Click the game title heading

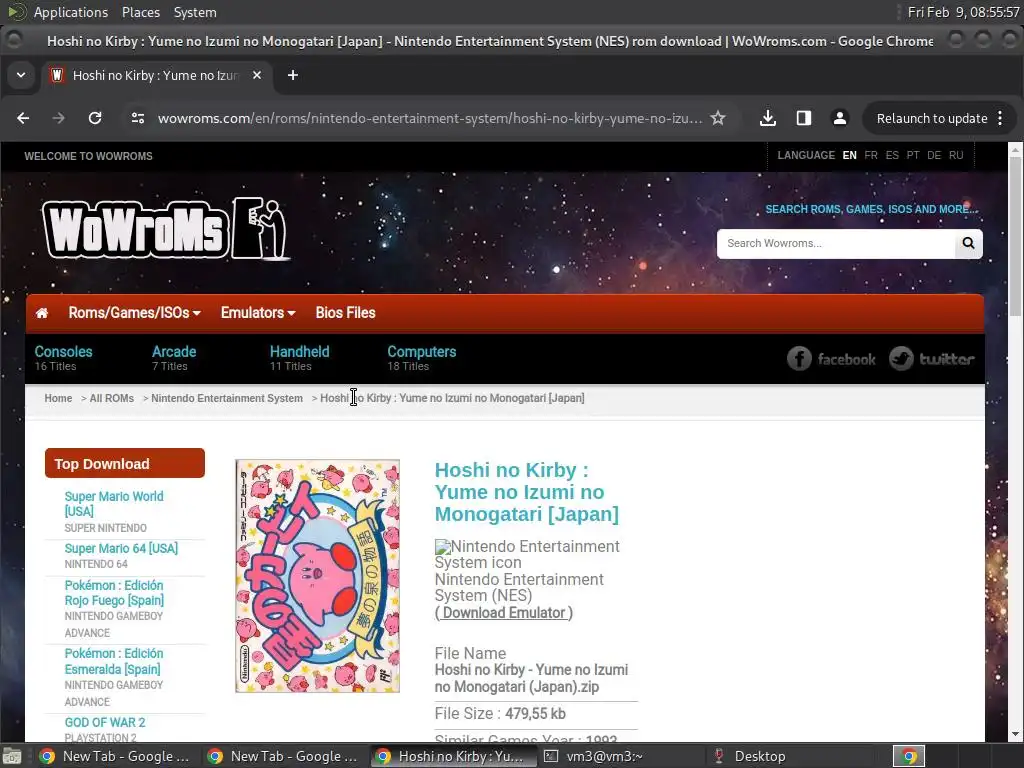[x=526, y=492]
